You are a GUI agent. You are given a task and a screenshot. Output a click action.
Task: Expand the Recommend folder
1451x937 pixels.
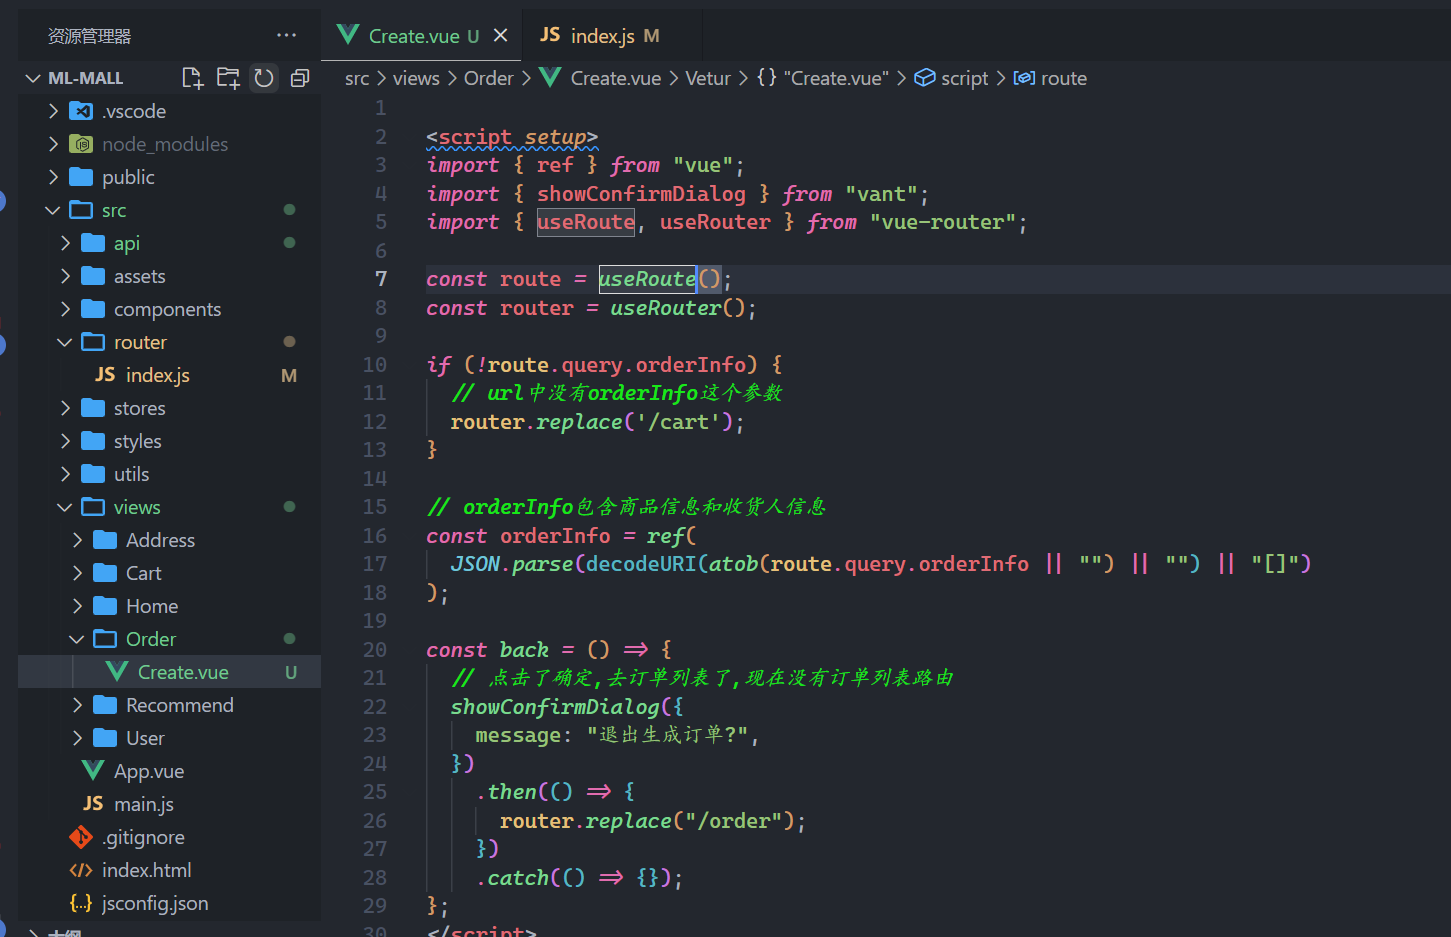(77, 705)
